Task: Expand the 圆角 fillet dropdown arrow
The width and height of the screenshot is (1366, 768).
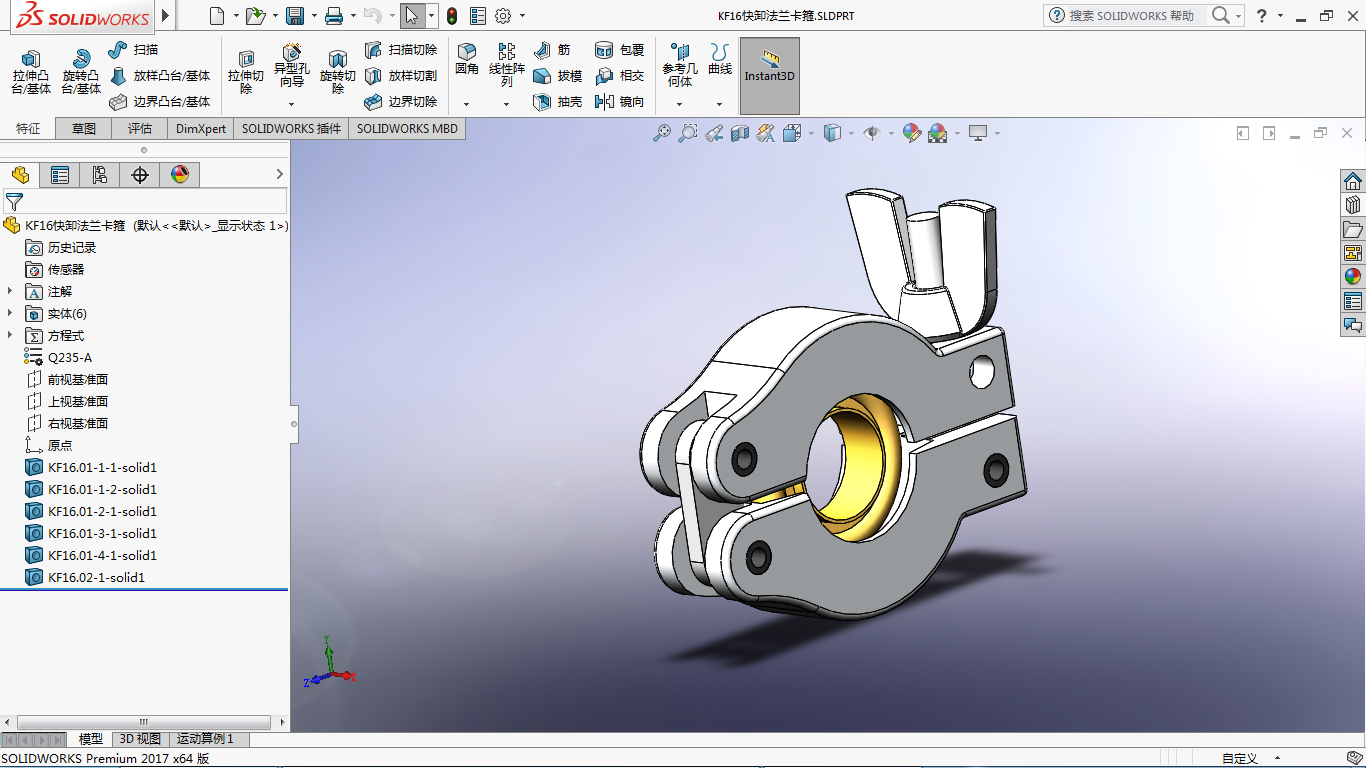Action: click(467, 104)
